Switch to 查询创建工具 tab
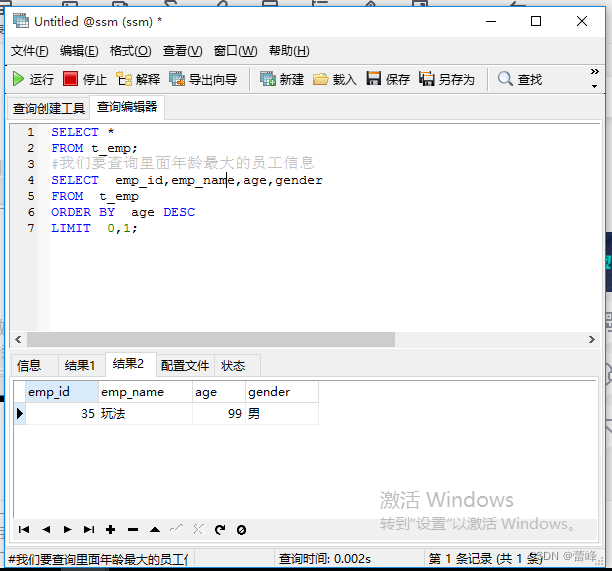The height and width of the screenshot is (571, 612). [x=49, y=108]
